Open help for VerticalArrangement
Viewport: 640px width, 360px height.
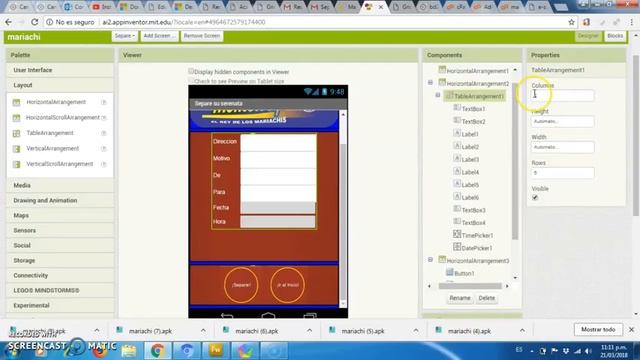(104, 149)
